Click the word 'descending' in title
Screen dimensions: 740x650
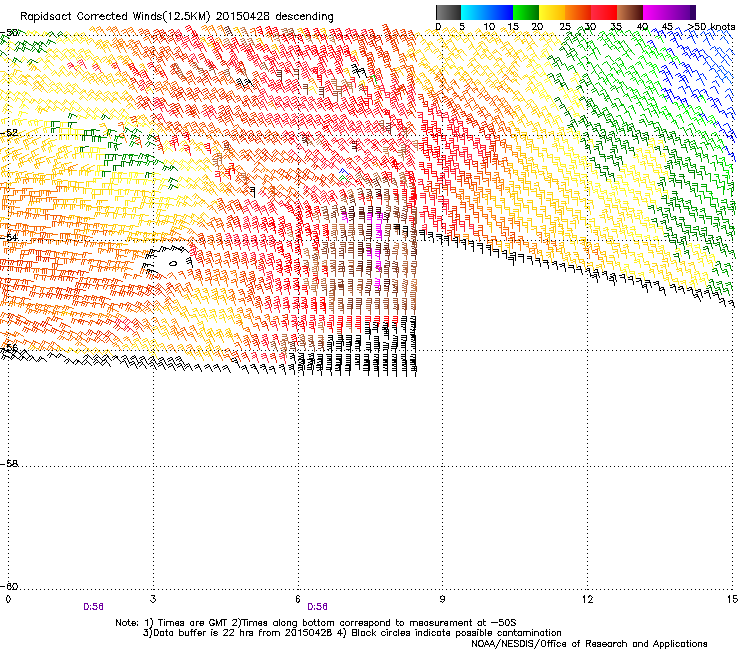coord(304,17)
